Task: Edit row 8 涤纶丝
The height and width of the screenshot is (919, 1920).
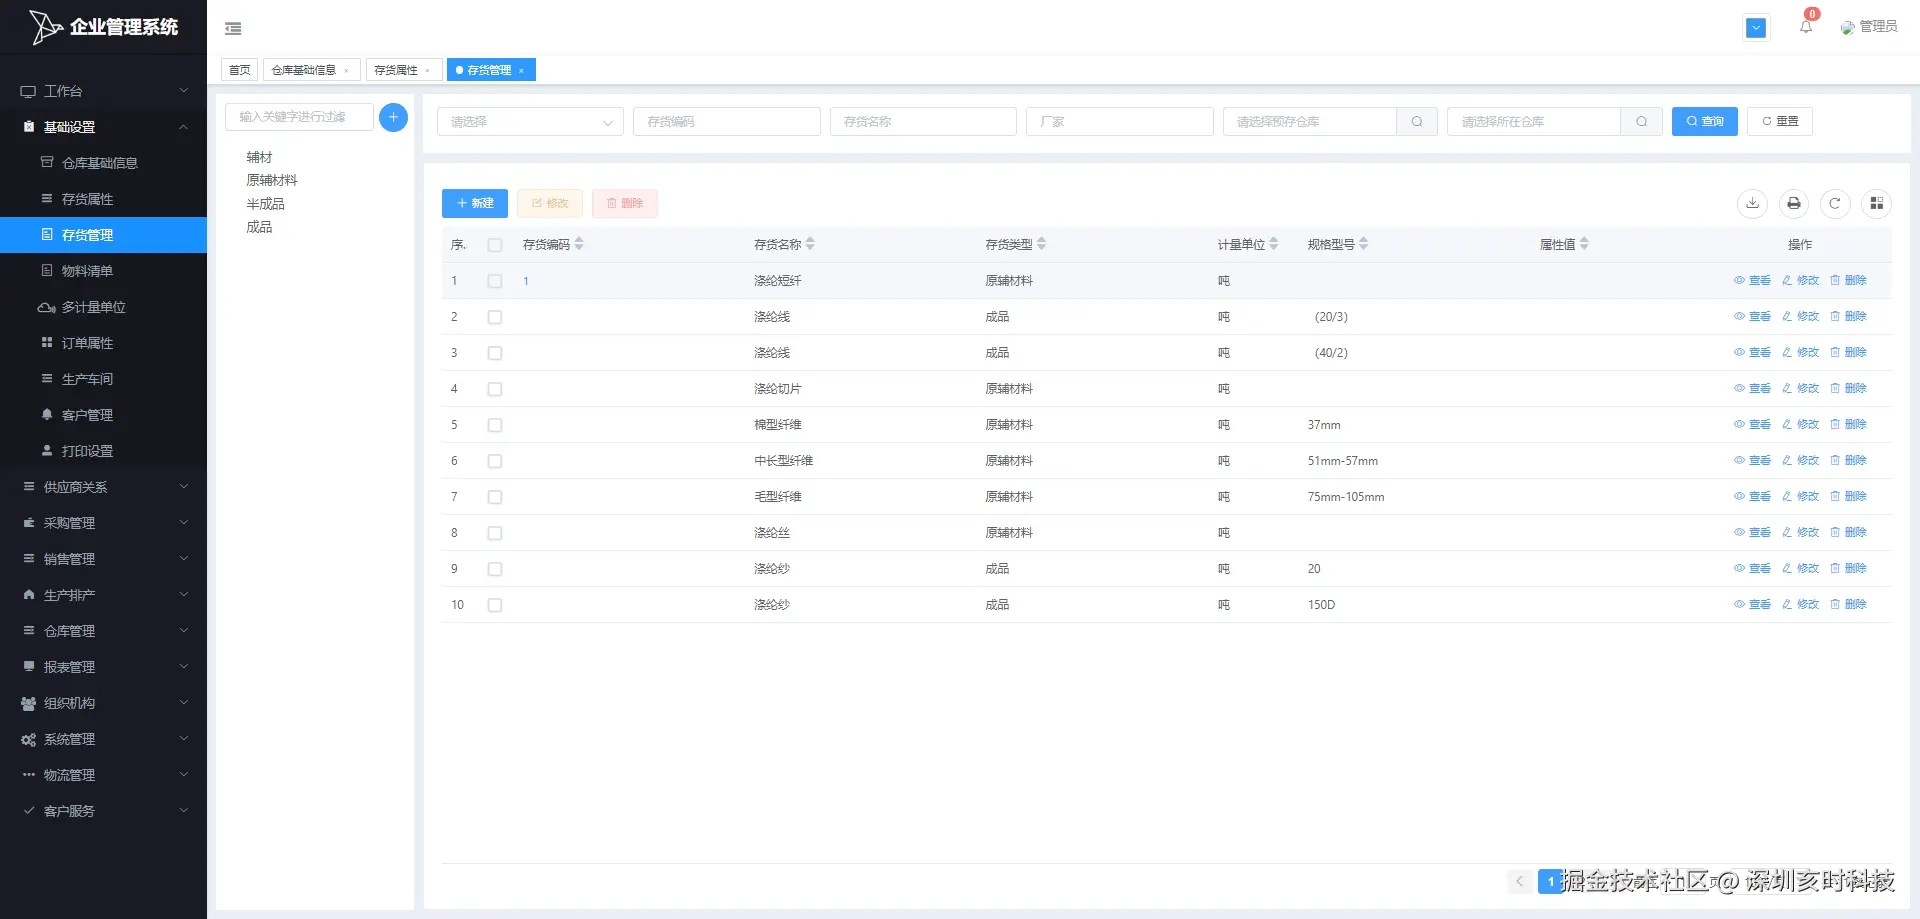Action: coord(1800,533)
